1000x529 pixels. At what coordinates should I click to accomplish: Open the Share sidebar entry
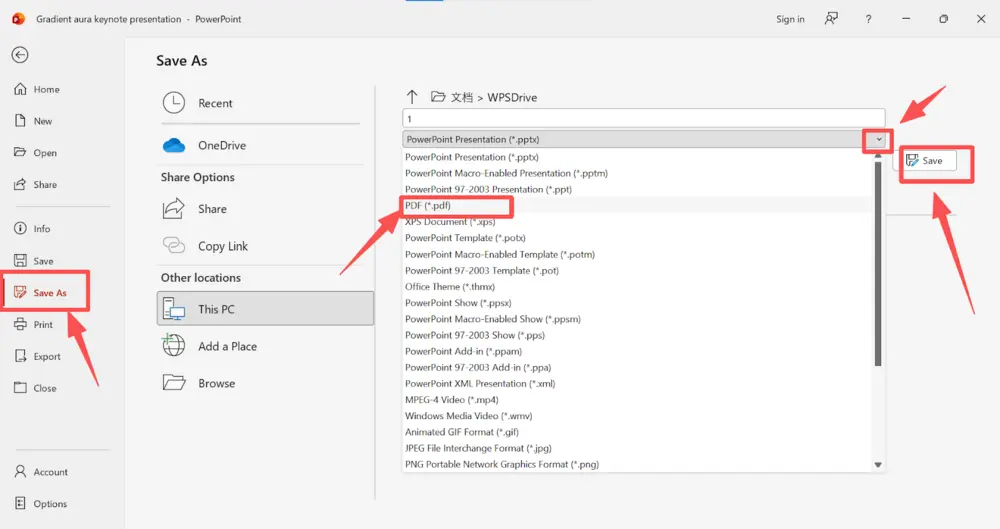36,184
